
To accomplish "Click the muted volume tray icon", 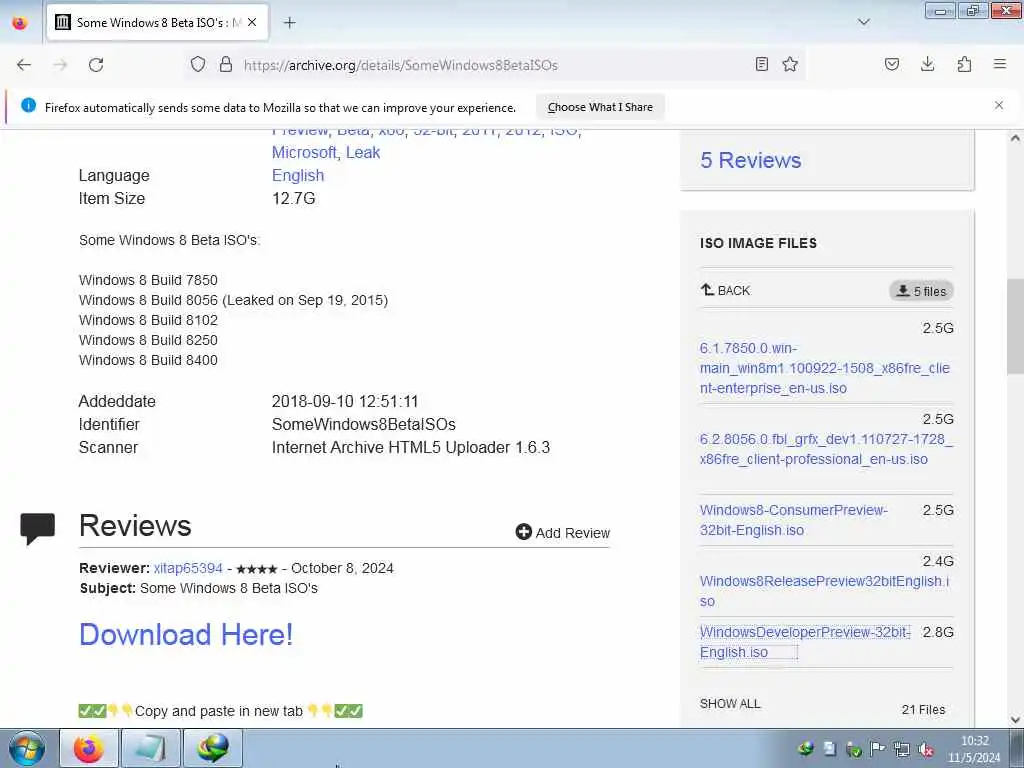I will tap(925, 749).
